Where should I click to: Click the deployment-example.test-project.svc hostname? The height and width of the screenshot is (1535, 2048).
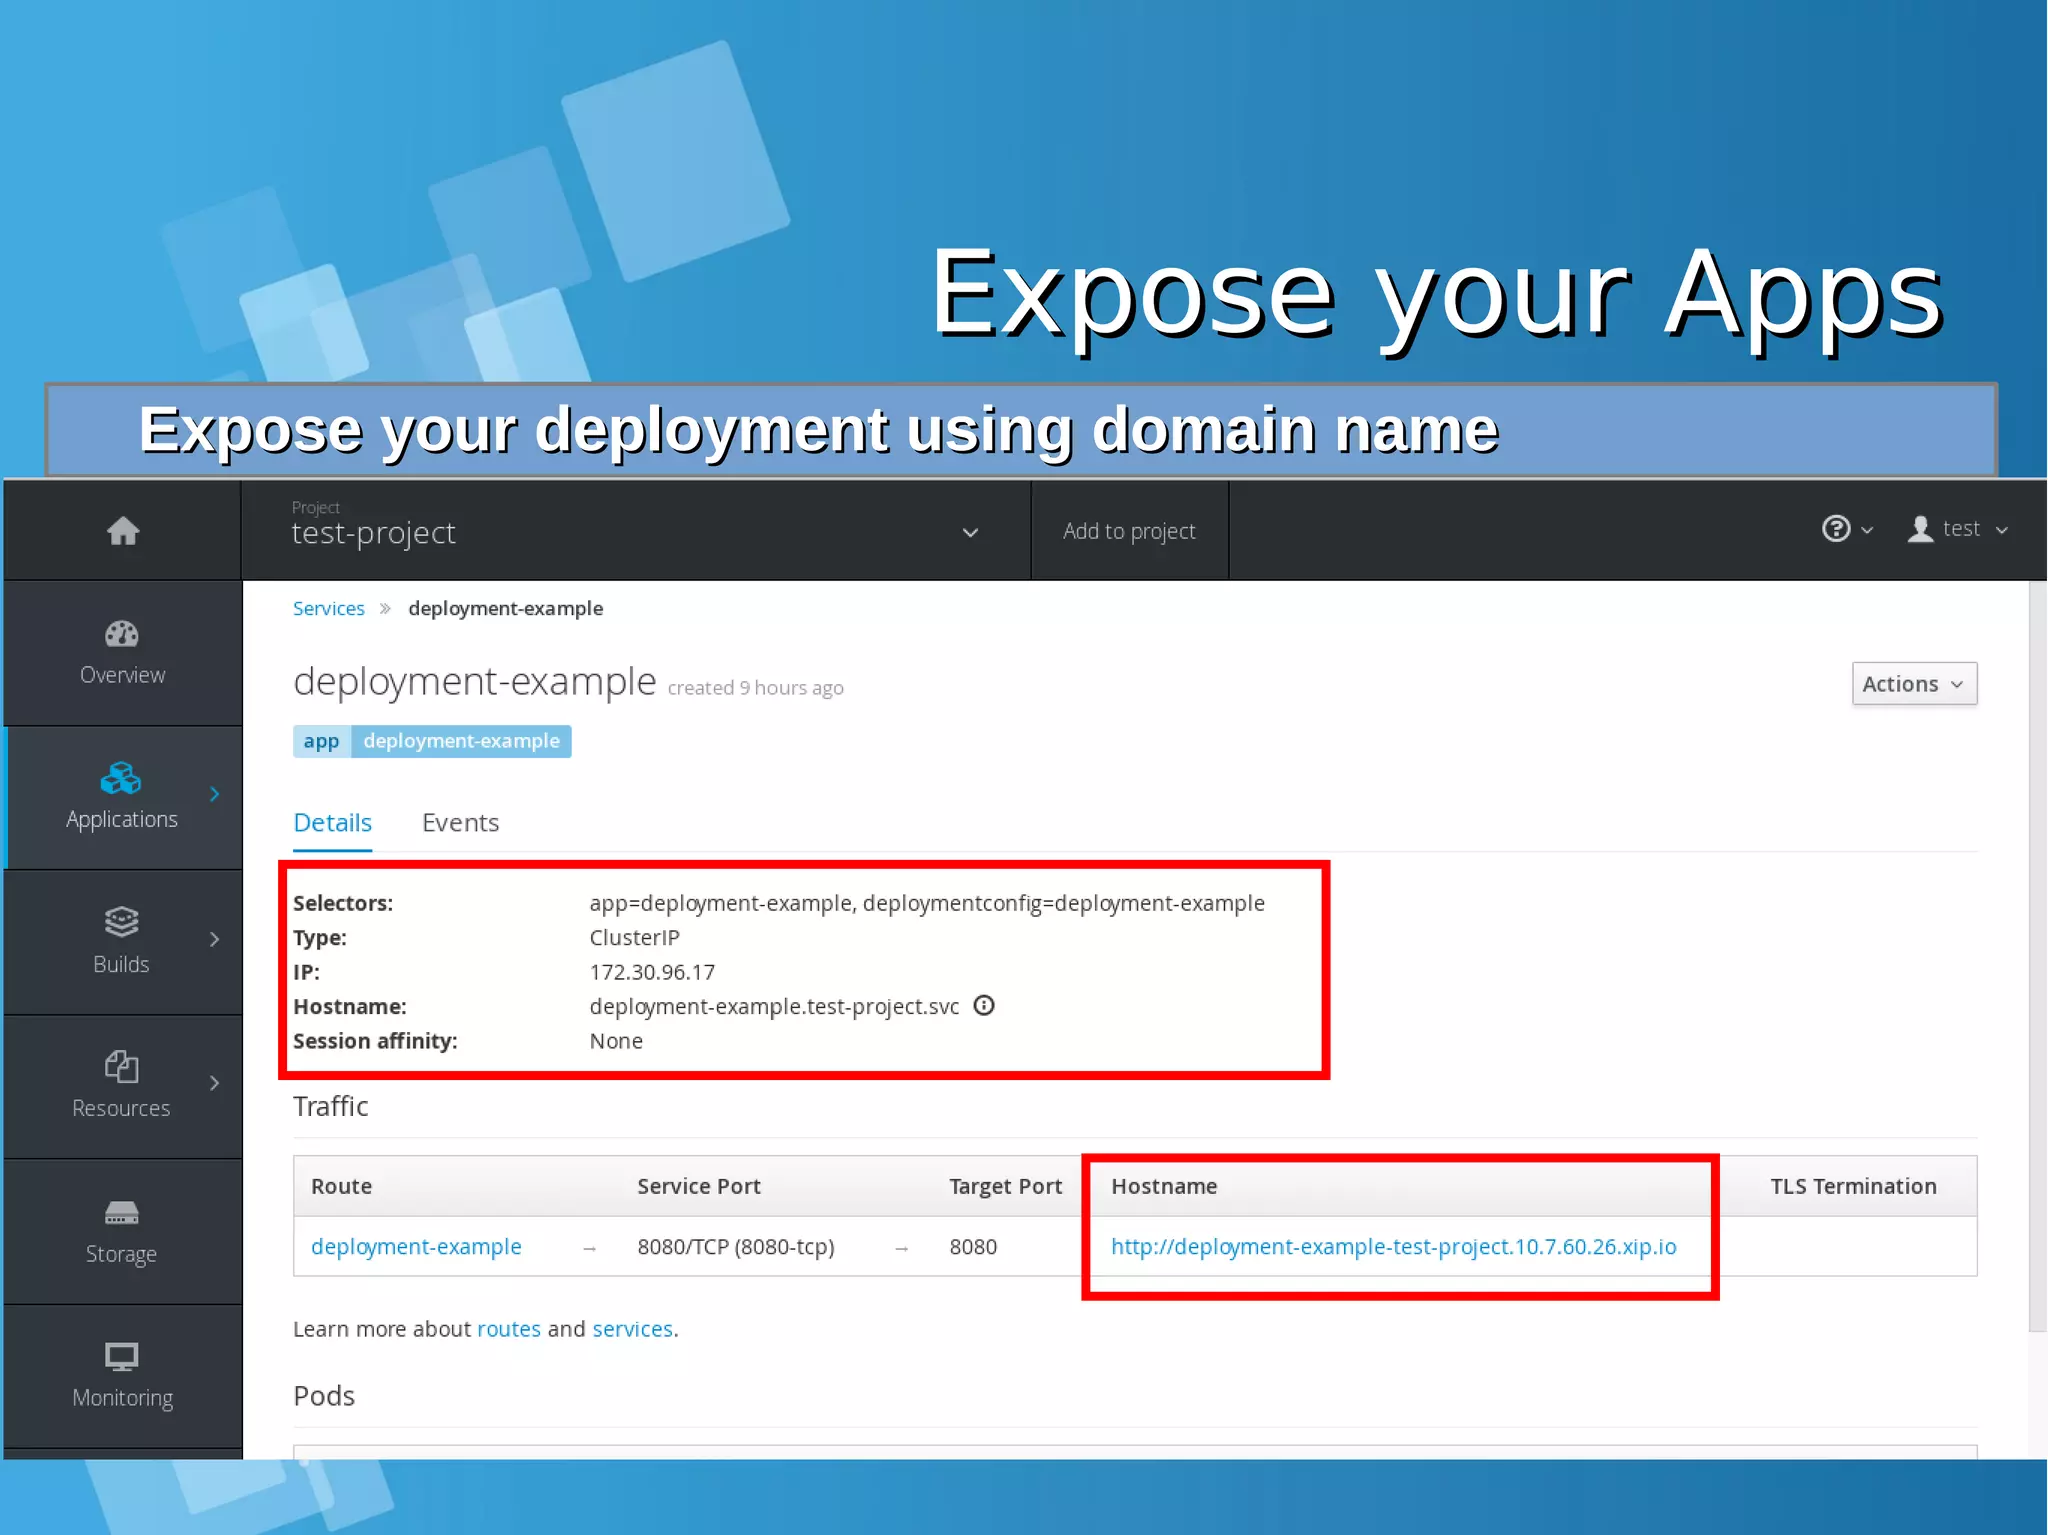tap(774, 1007)
